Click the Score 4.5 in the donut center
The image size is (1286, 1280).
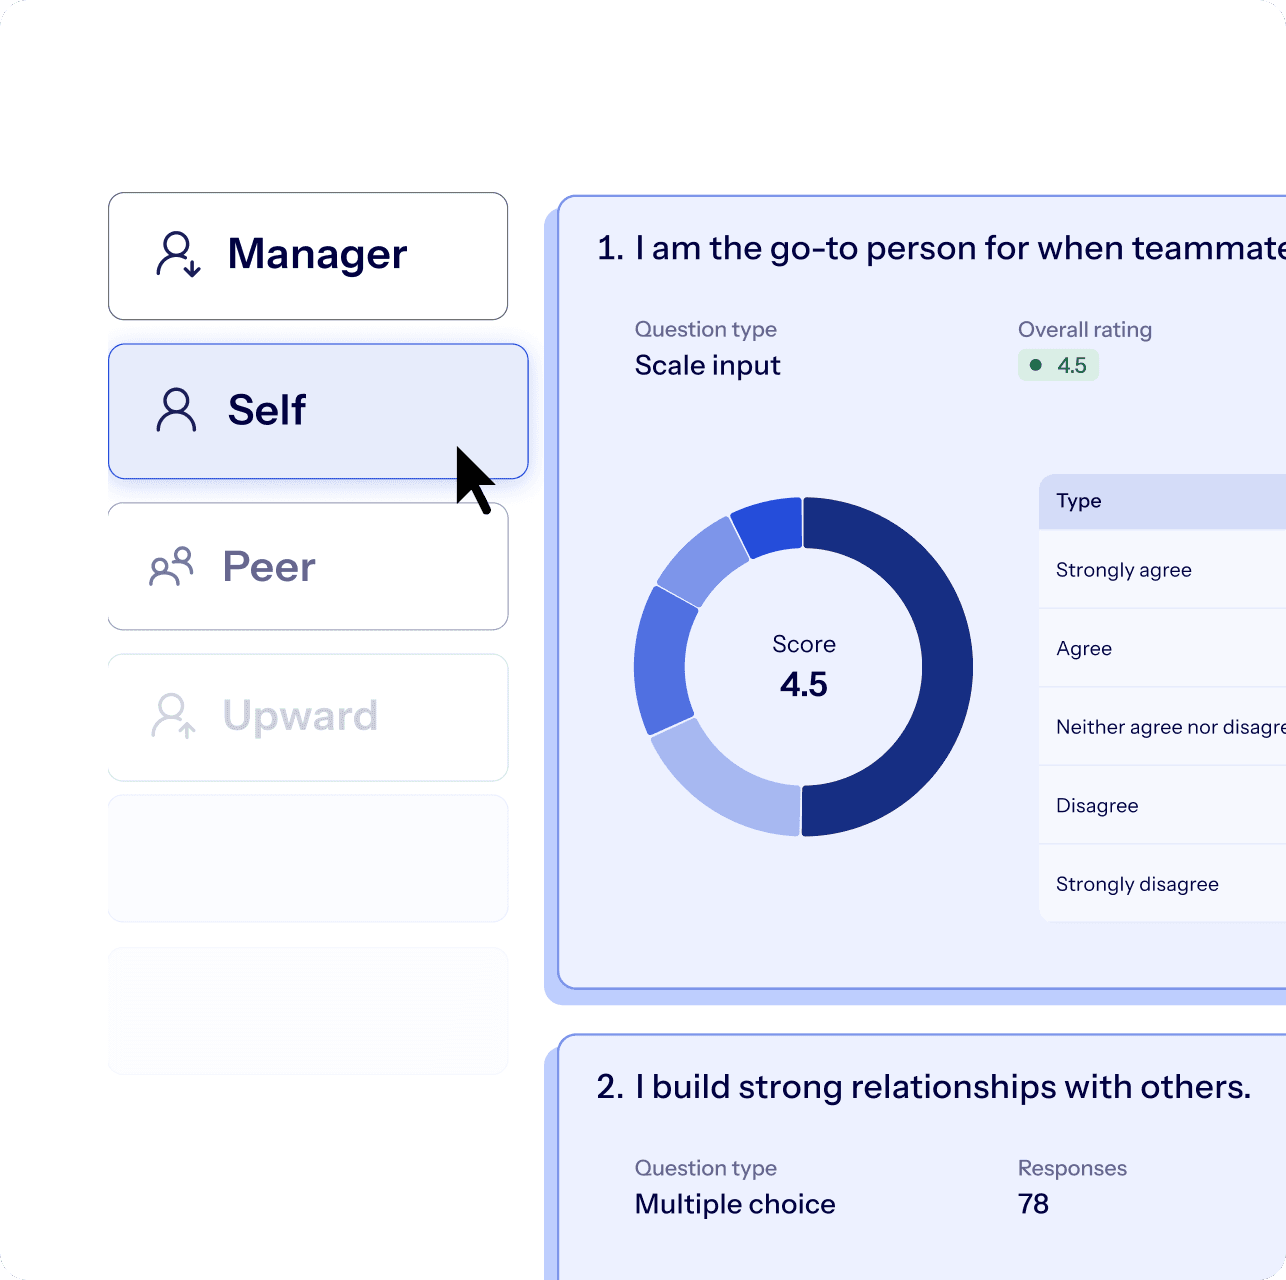(x=803, y=665)
